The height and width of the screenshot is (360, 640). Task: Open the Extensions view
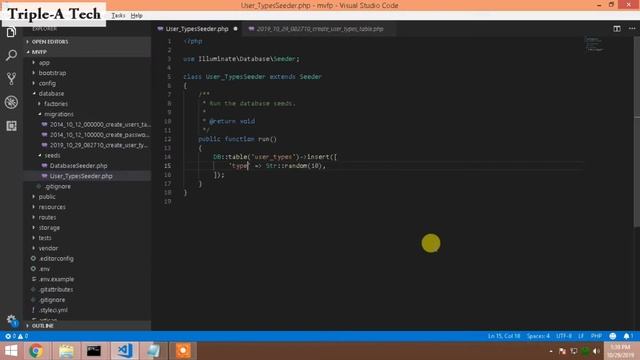click(11, 126)
